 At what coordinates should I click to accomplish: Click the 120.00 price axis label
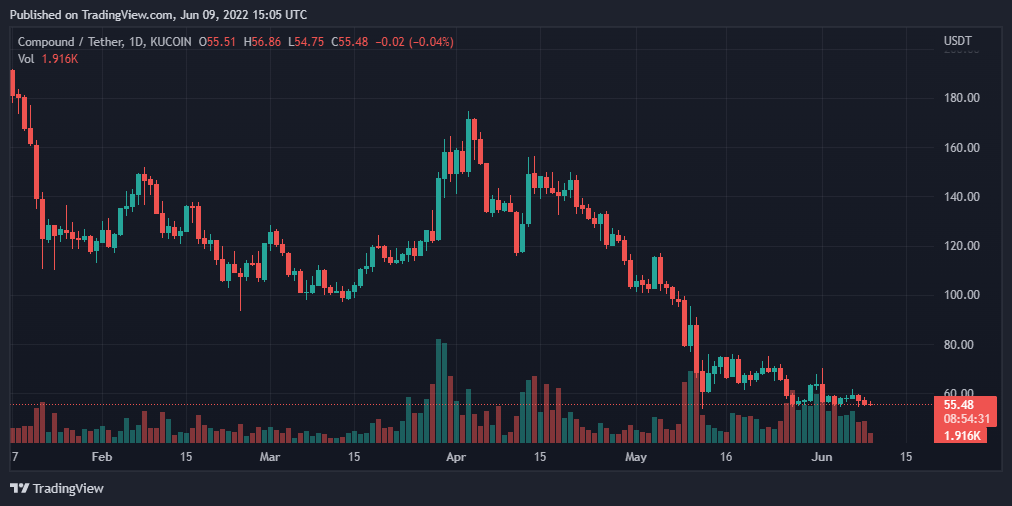(962, 245)
